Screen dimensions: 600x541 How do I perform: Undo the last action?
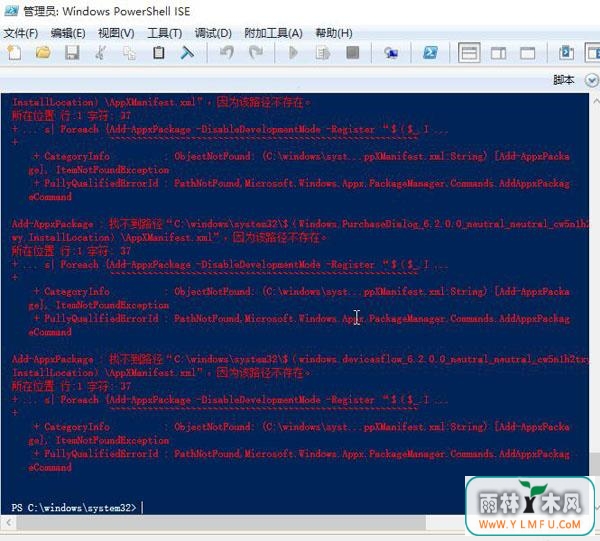point(227,52)
